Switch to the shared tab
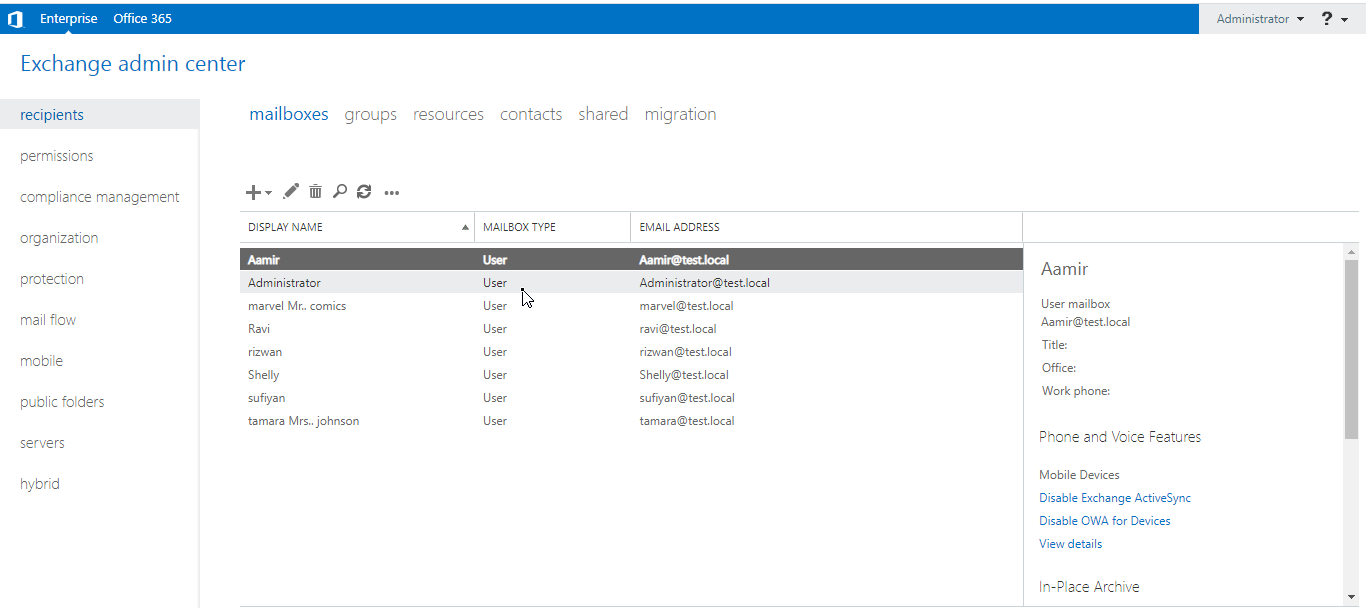 pyautogui.click(x=603, y=114)
